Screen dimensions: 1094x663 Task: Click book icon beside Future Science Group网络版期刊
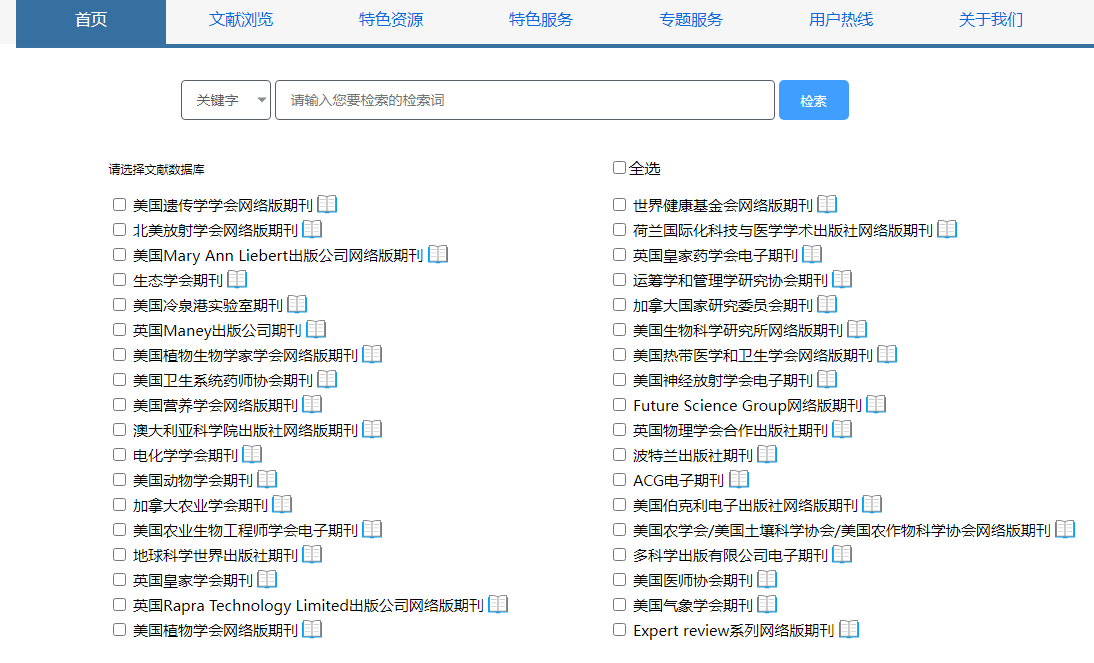(x=876, y=404)
